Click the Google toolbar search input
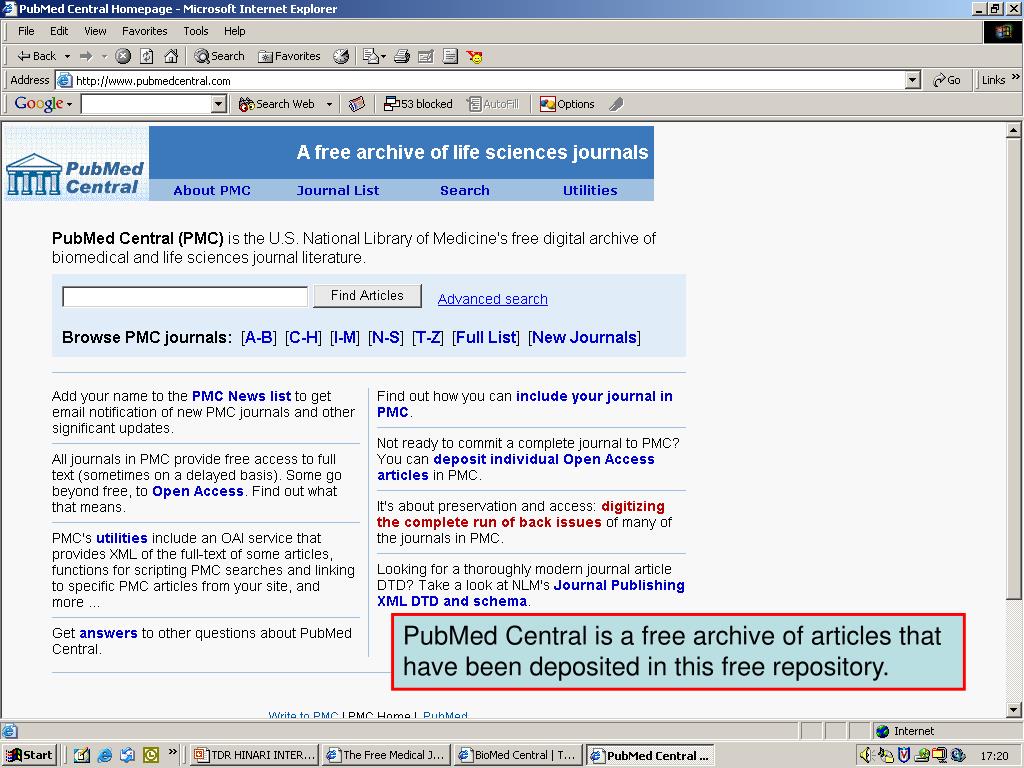This screenshot has width=1024, height=768. (x=146, y=104)
